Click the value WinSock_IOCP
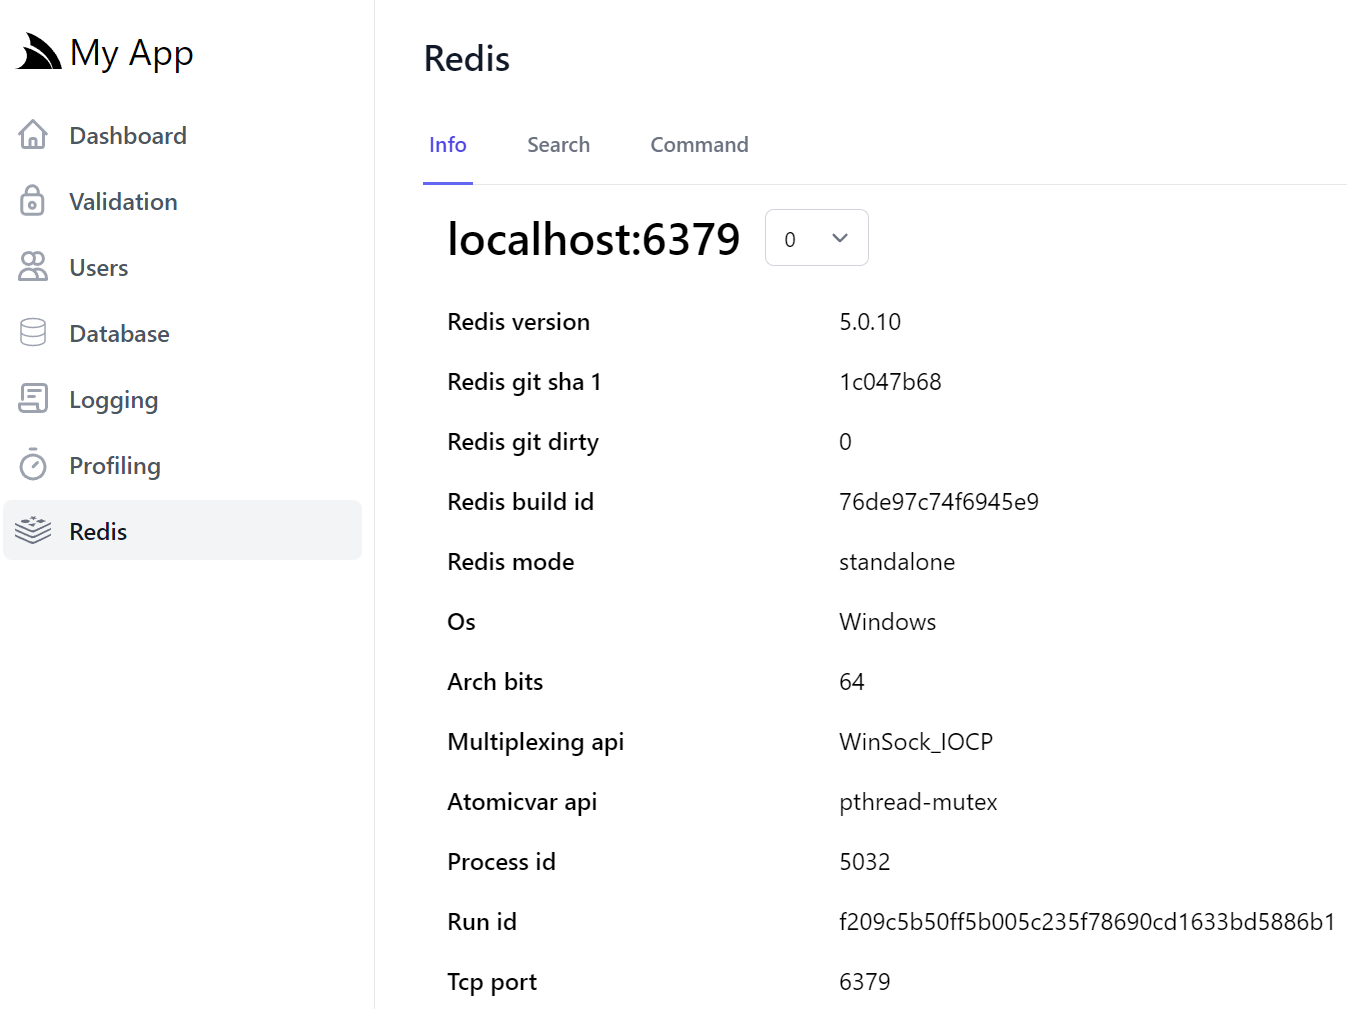 tap(916, 742)
